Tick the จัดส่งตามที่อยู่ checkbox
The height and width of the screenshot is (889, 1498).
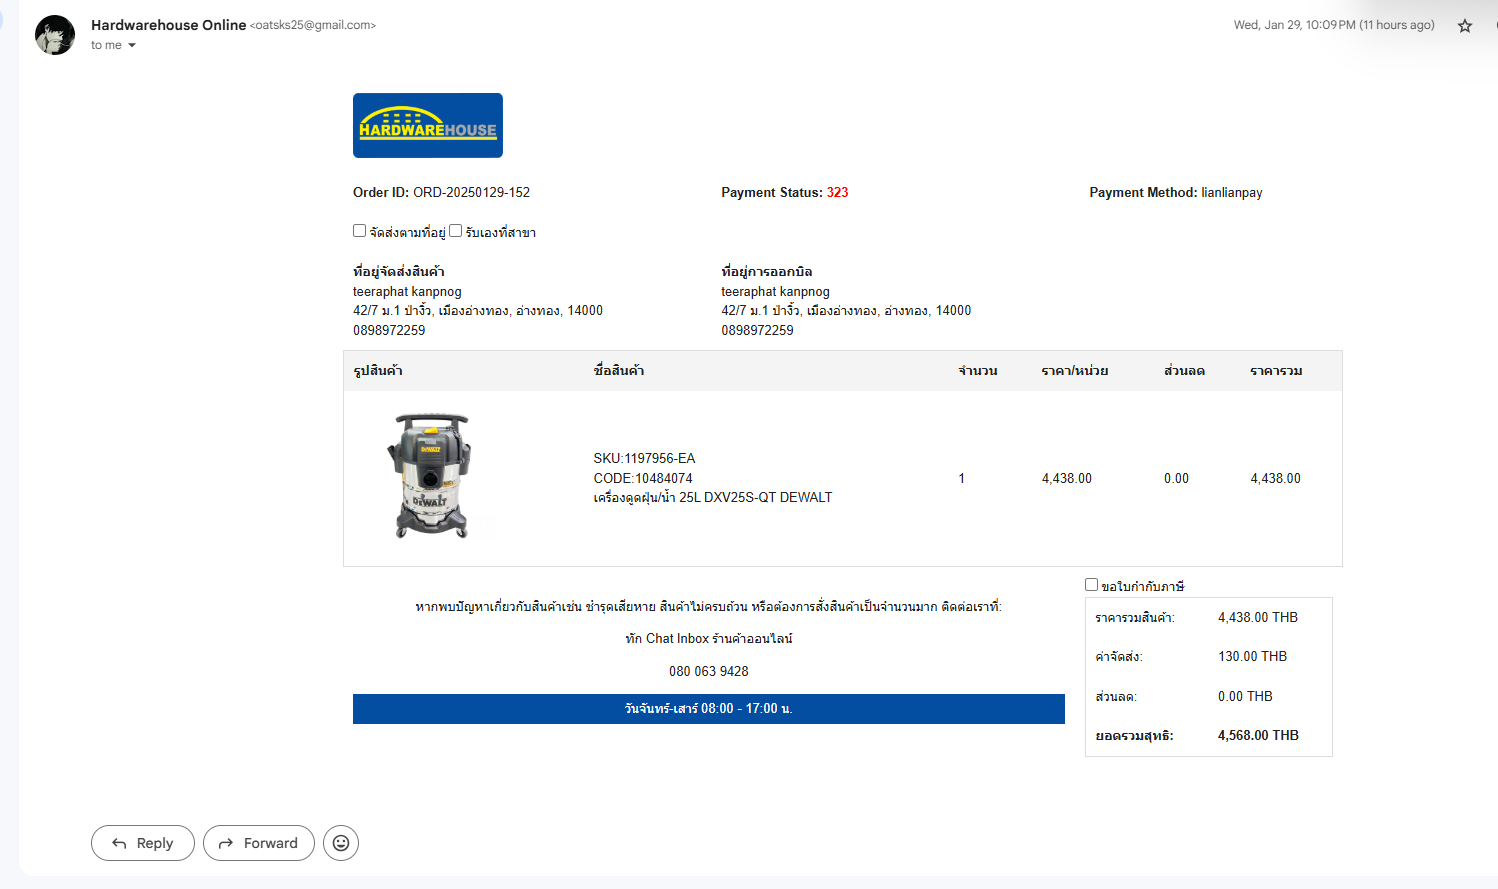[x=359, y=231]
